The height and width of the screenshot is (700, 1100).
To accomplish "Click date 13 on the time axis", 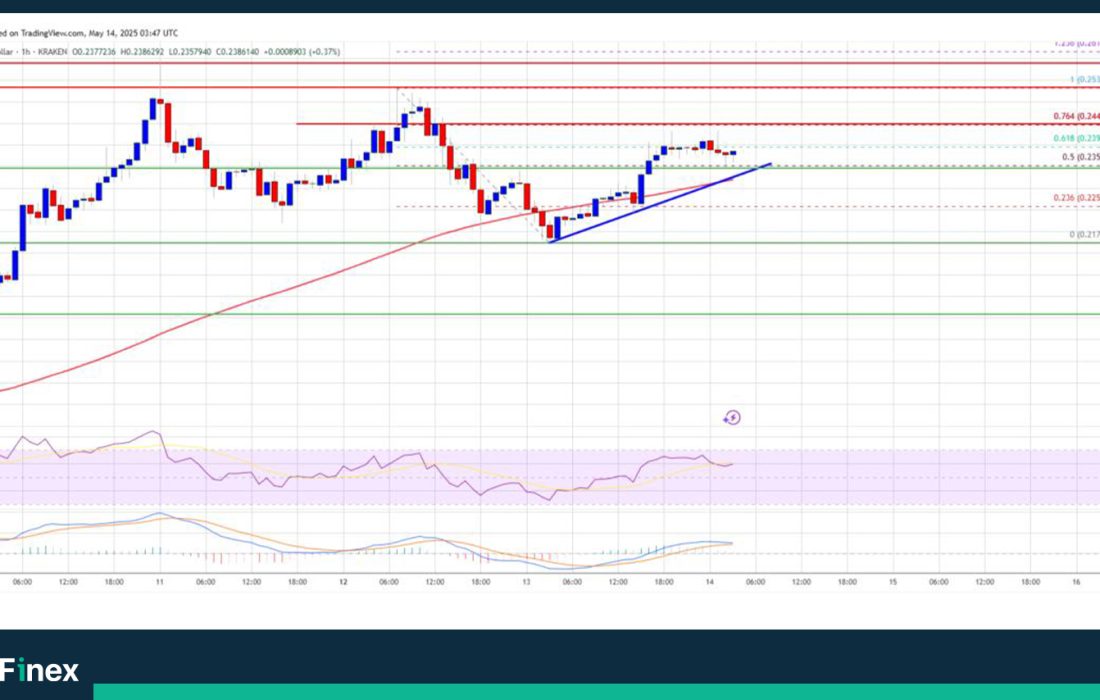I will pos(526,582).
